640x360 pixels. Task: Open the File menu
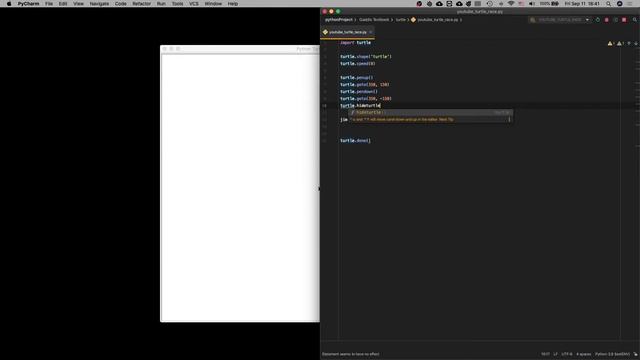[x=49, y=4]
